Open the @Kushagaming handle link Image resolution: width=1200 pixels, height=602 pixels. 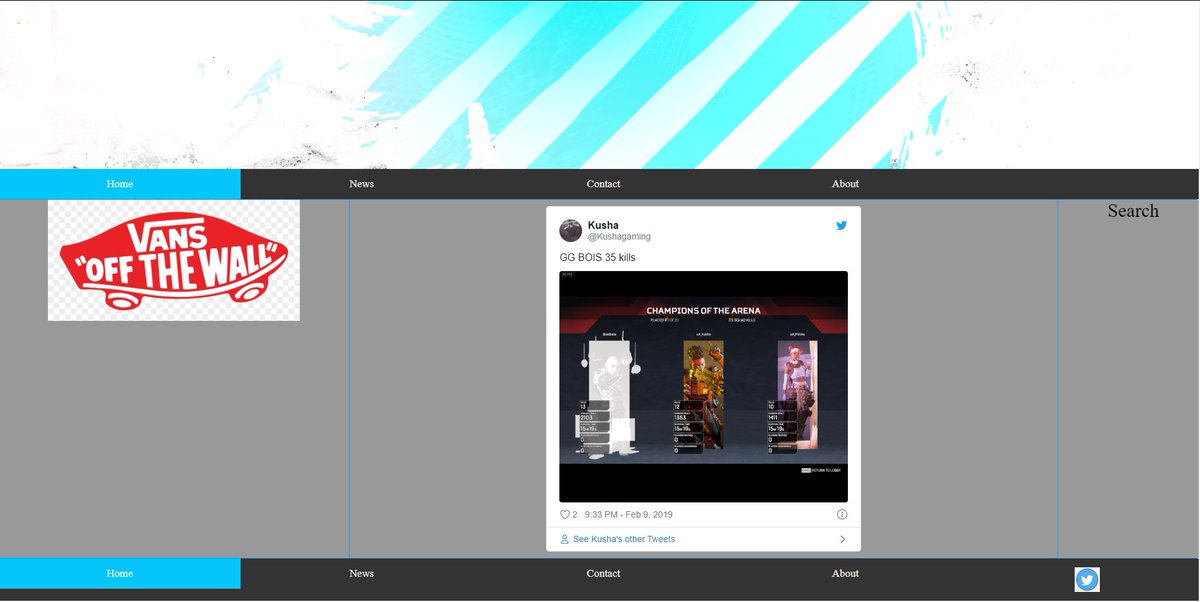(x=619, y=237)
